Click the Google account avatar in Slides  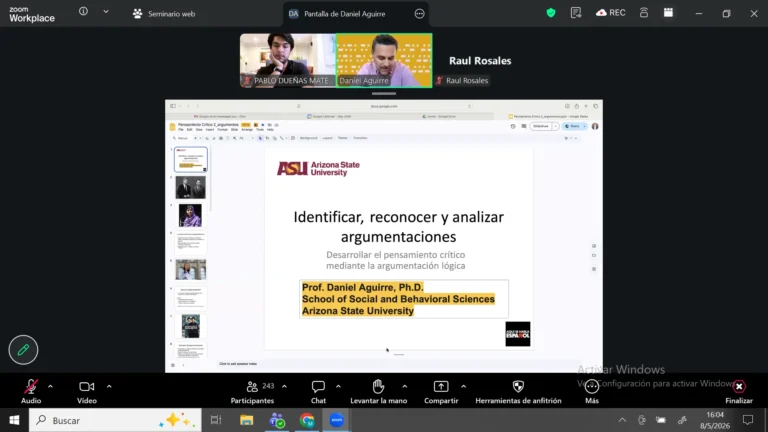tap(595, 126)
